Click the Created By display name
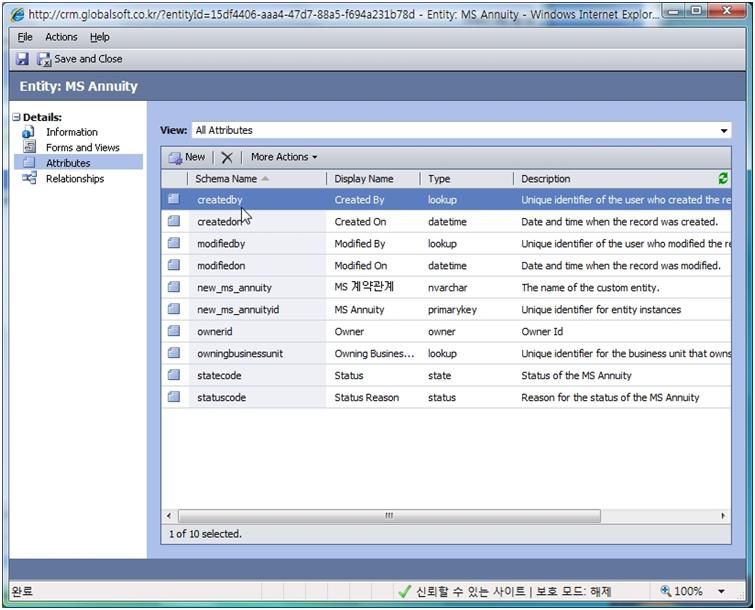This screenshot has width=755, height=610. pos(359,200)
